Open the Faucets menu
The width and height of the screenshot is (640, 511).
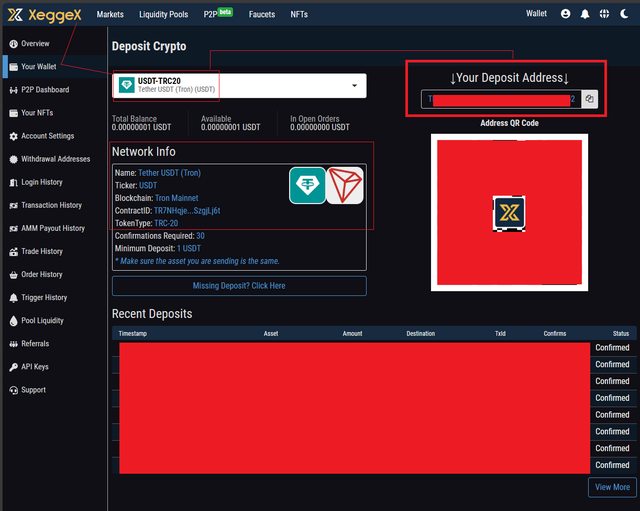click(x=262, y=14)
